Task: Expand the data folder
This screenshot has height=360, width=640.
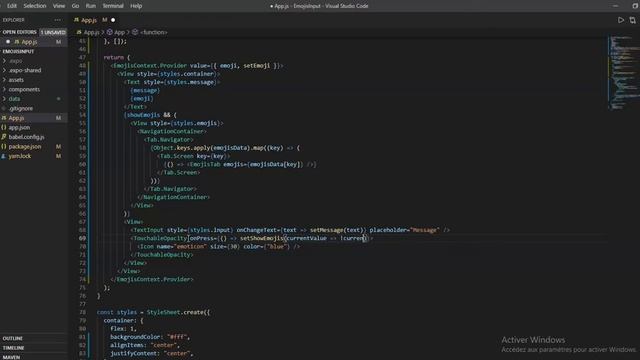Action: [x=14, y=99]
